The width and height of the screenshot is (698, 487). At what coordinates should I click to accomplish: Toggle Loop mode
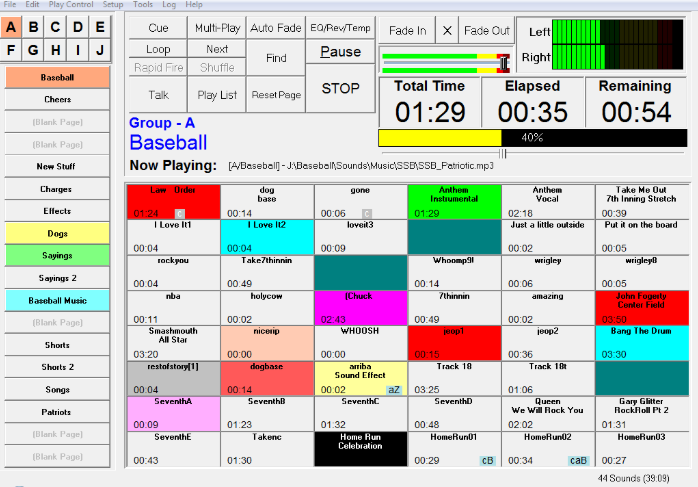coord(158,49)
